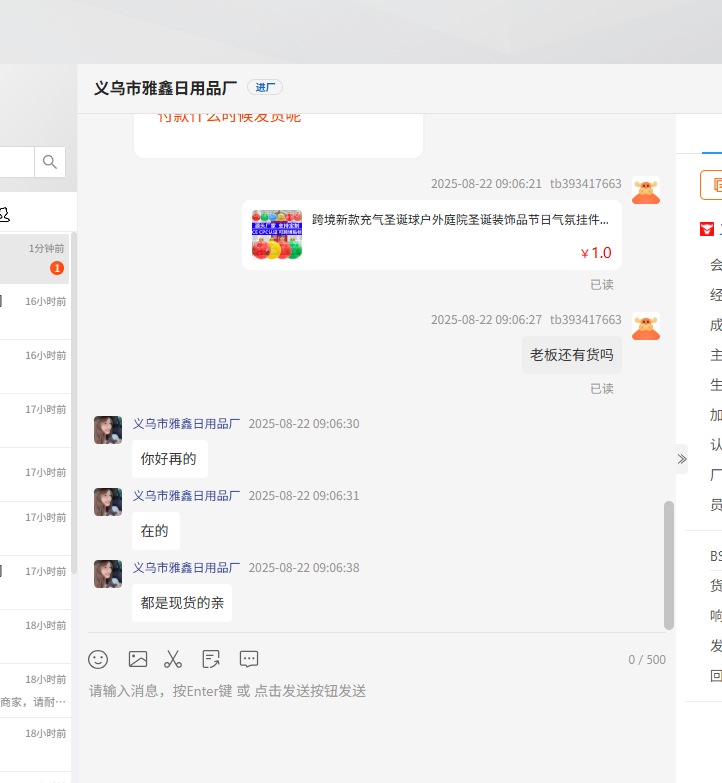
Task: Click the shop title 义乌市雅鑫日用品厂 in header
Action: point(166,88)
